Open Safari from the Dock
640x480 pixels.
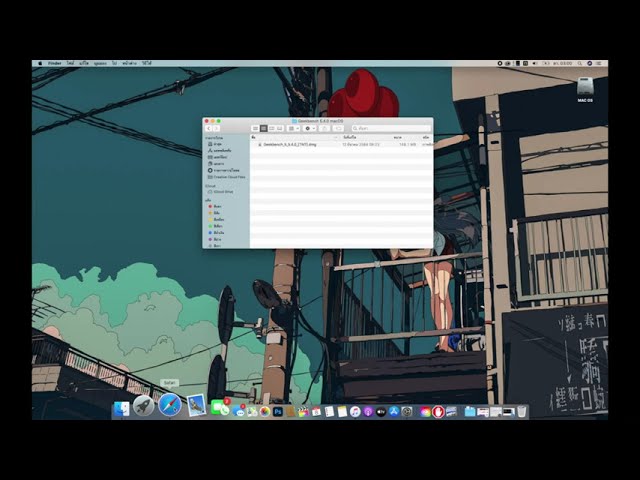(170, 405)
